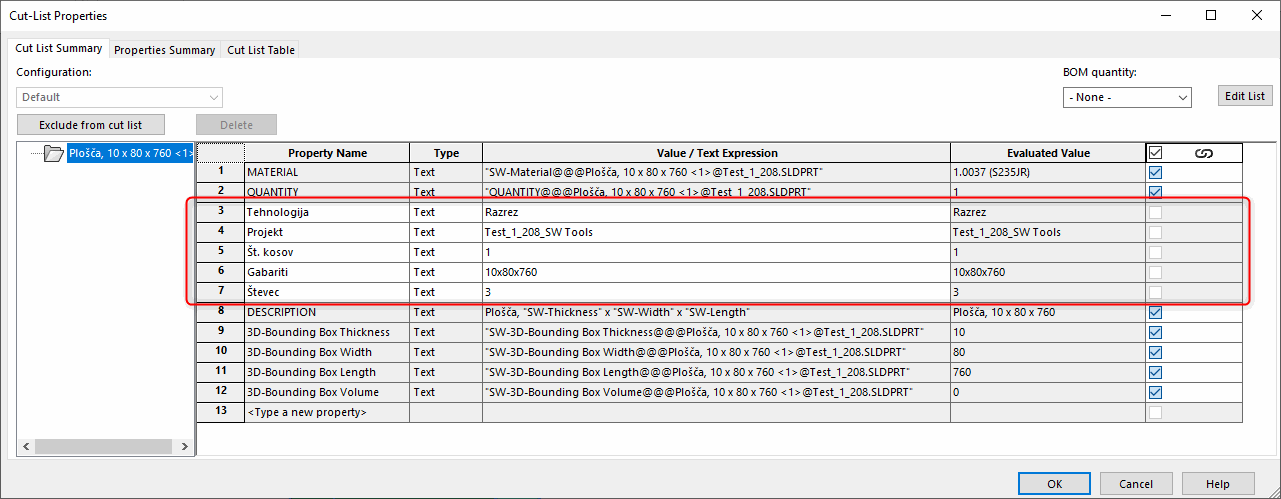Select the Plošča folder icon in tree
The height and width of the screenshot is (499, 1281).
click(53, 153)
